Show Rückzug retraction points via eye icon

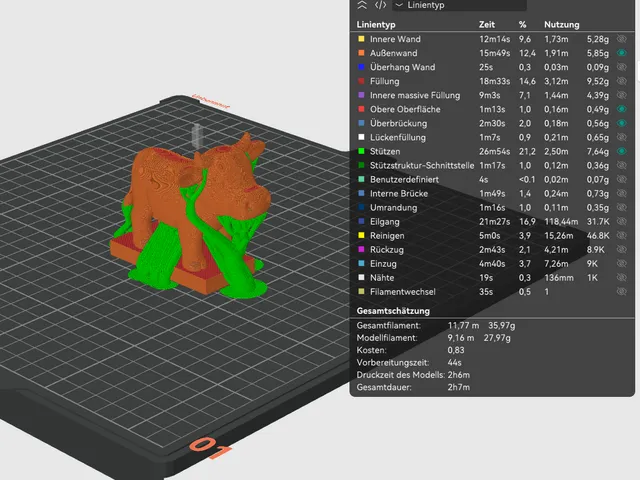(621, 249)
